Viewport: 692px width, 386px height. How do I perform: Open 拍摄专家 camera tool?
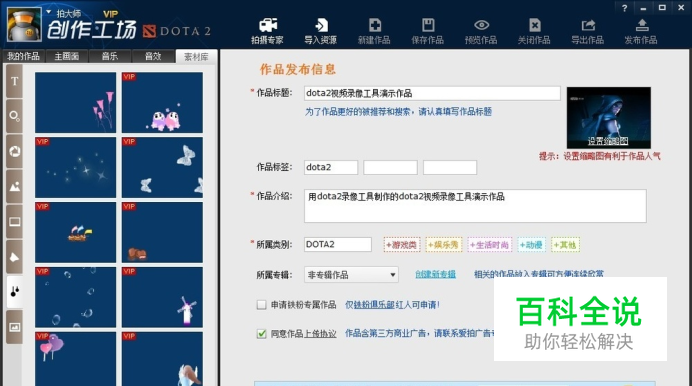267,31
